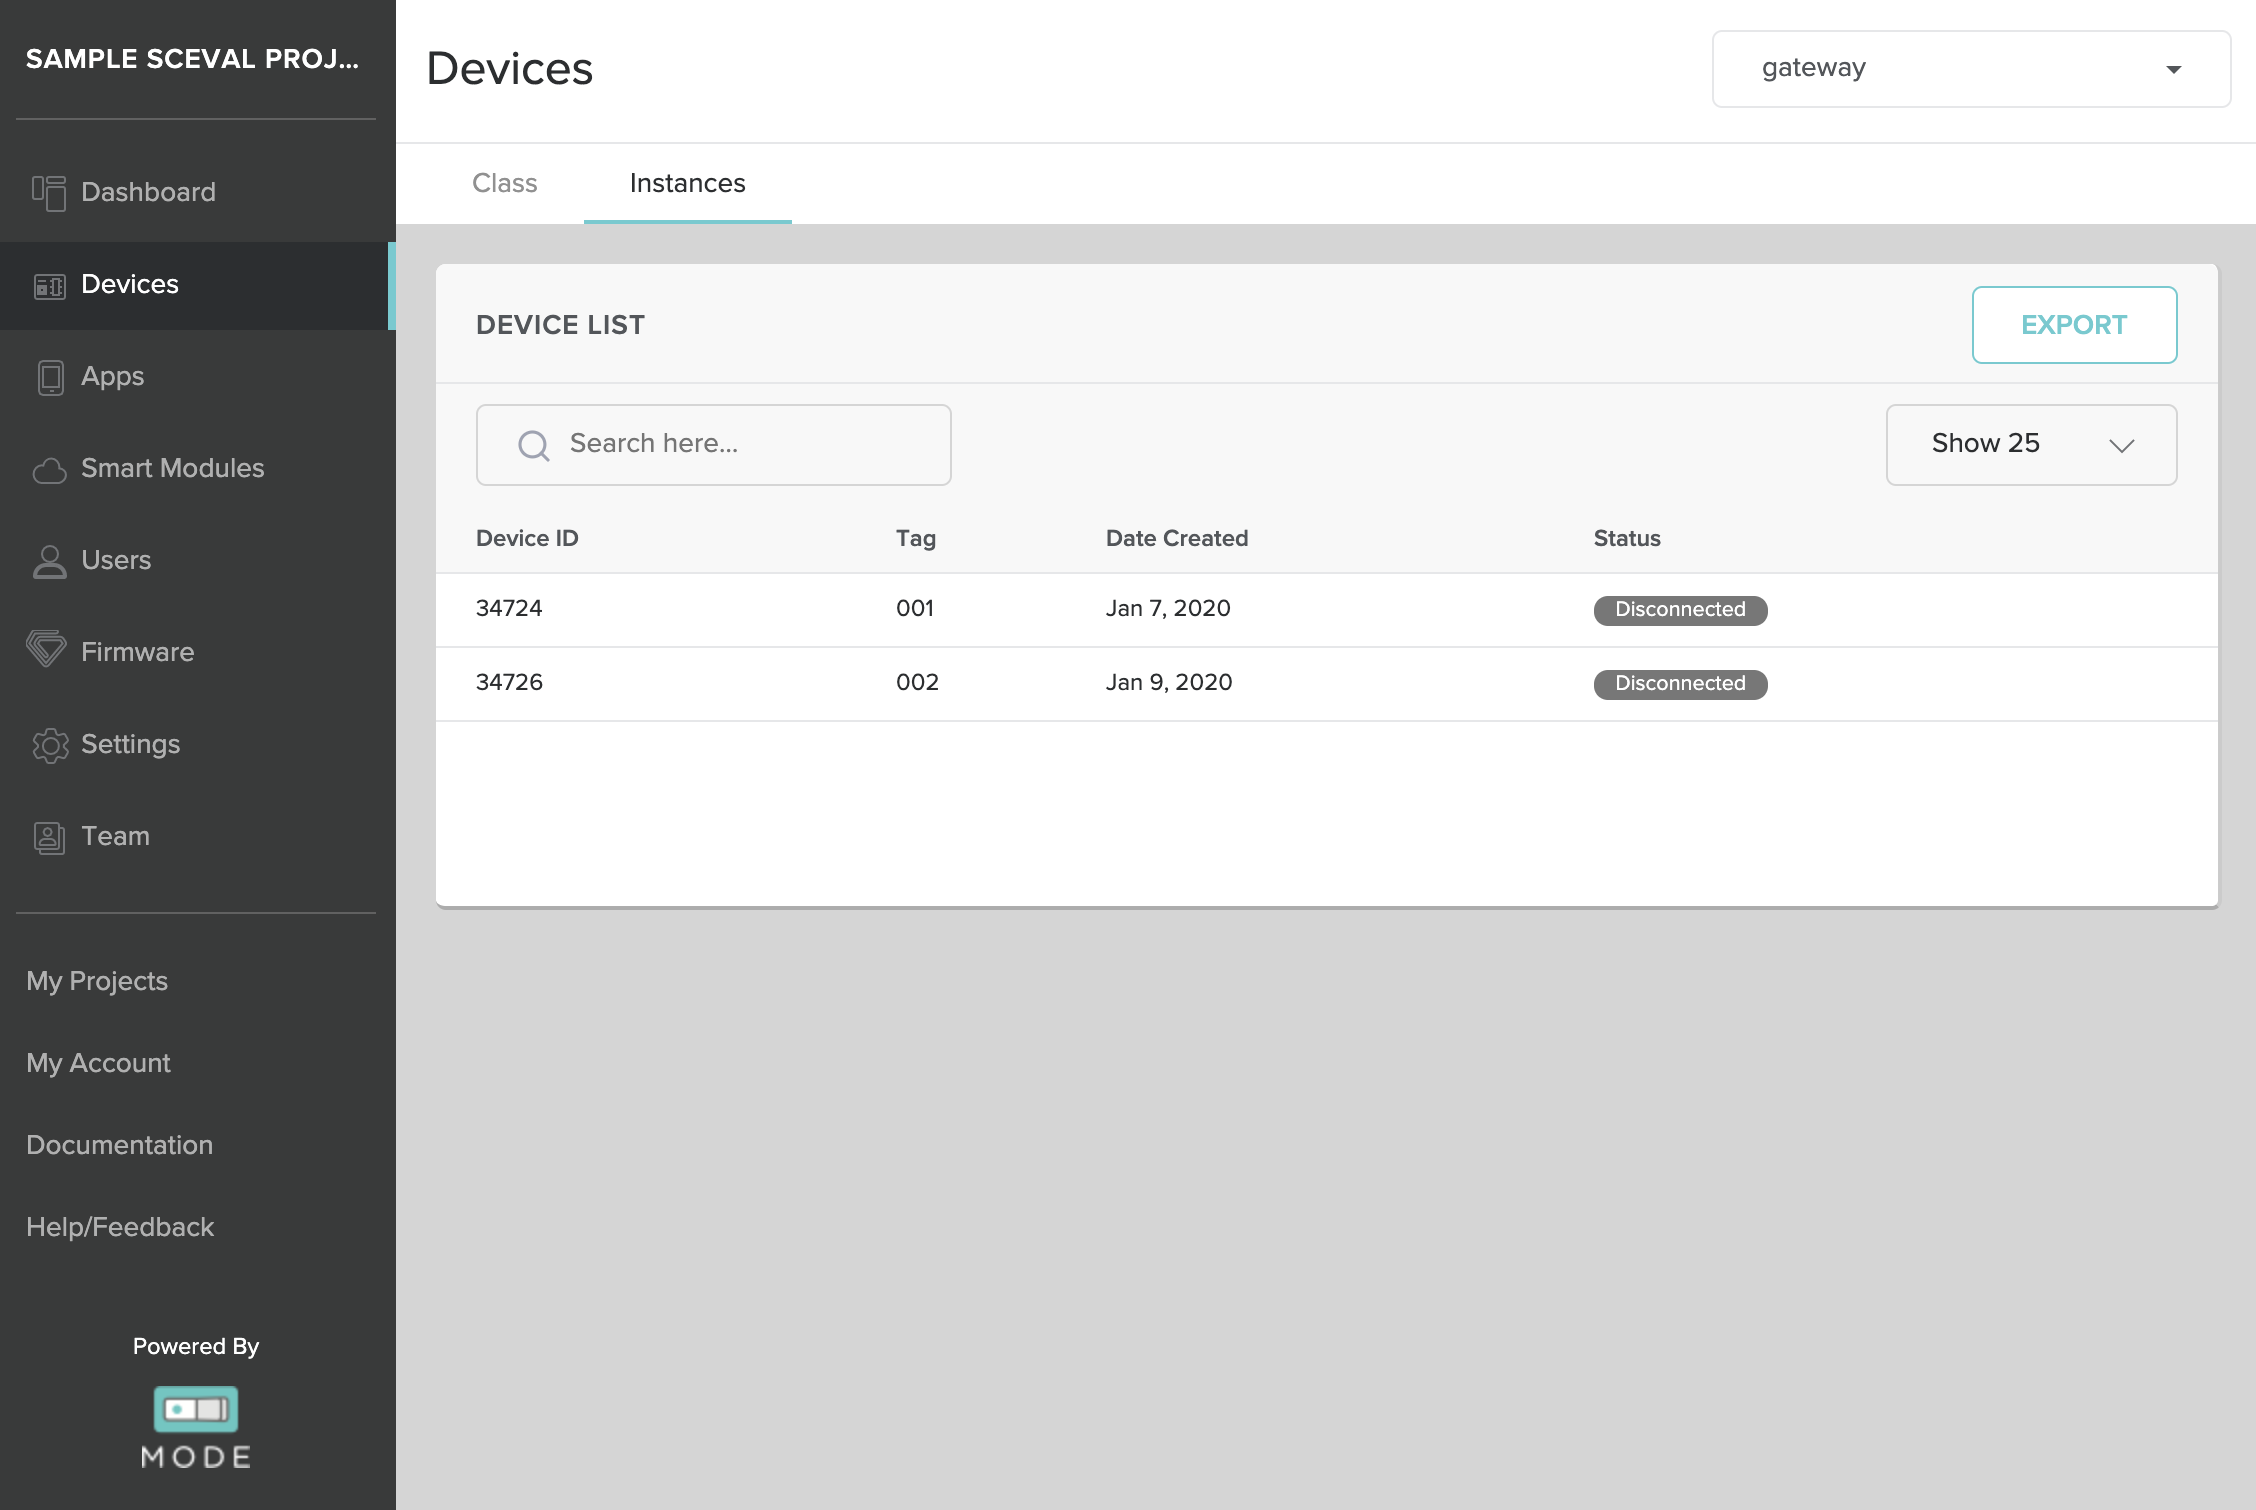
Task: Export the device list
Action: (x=2074, y=325)
